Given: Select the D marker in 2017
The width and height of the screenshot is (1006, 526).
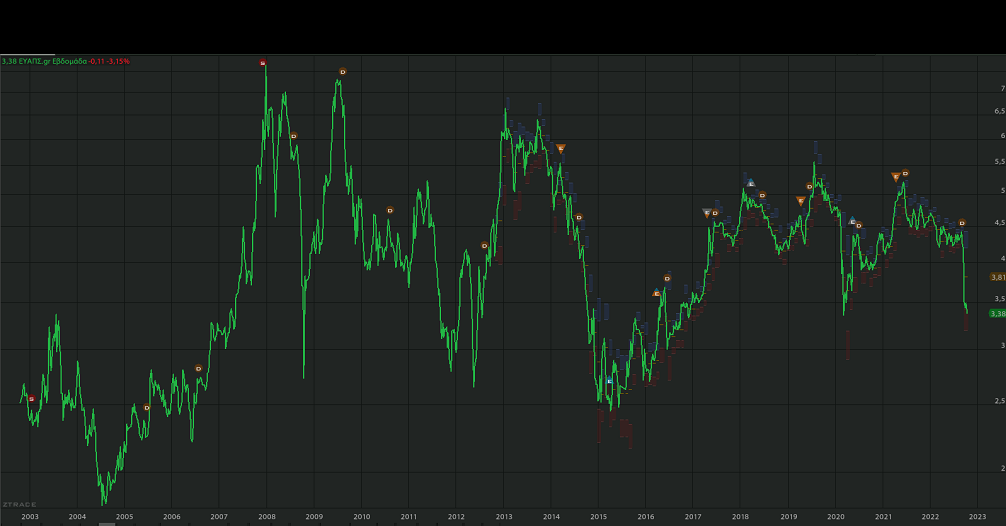Looking at the screenshot, I should pyautogui.click(x=715, y=213).
